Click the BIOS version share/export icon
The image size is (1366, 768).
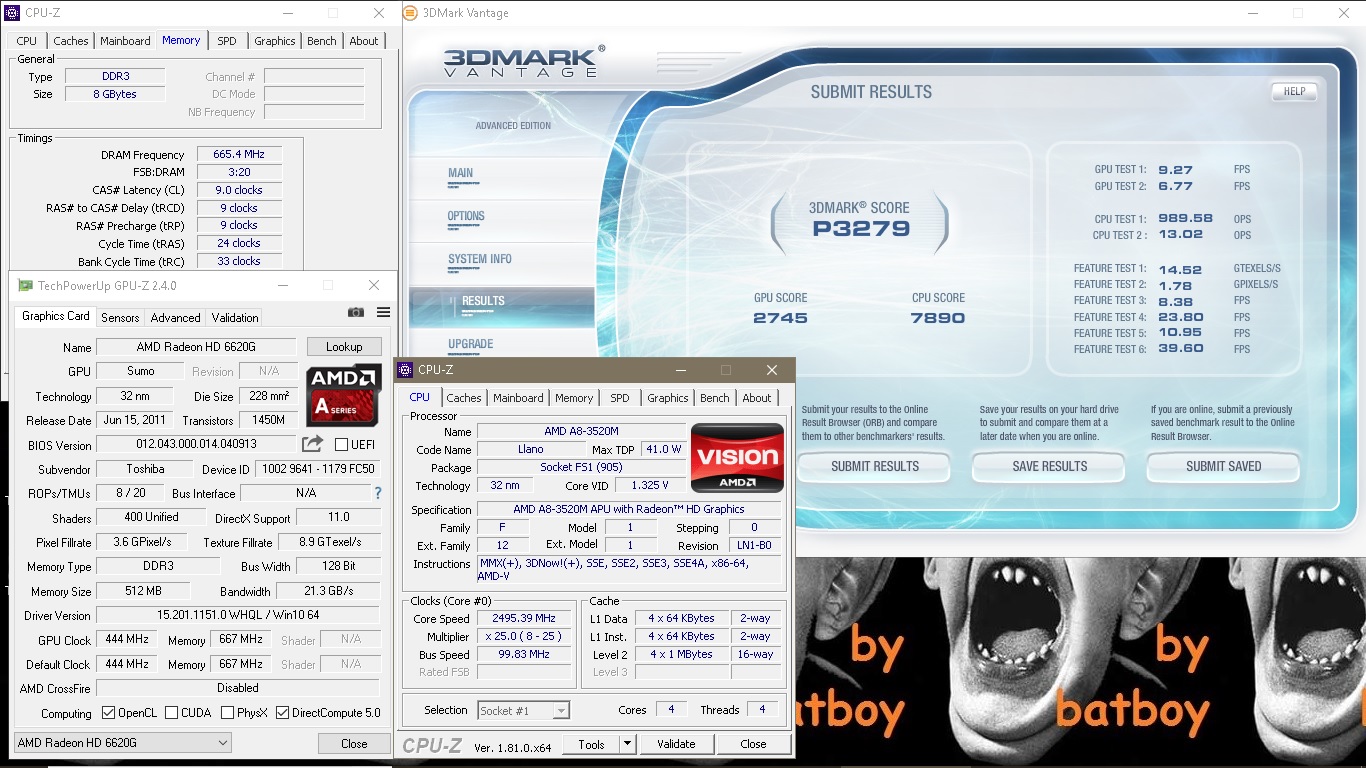click(x=313, y=443)
